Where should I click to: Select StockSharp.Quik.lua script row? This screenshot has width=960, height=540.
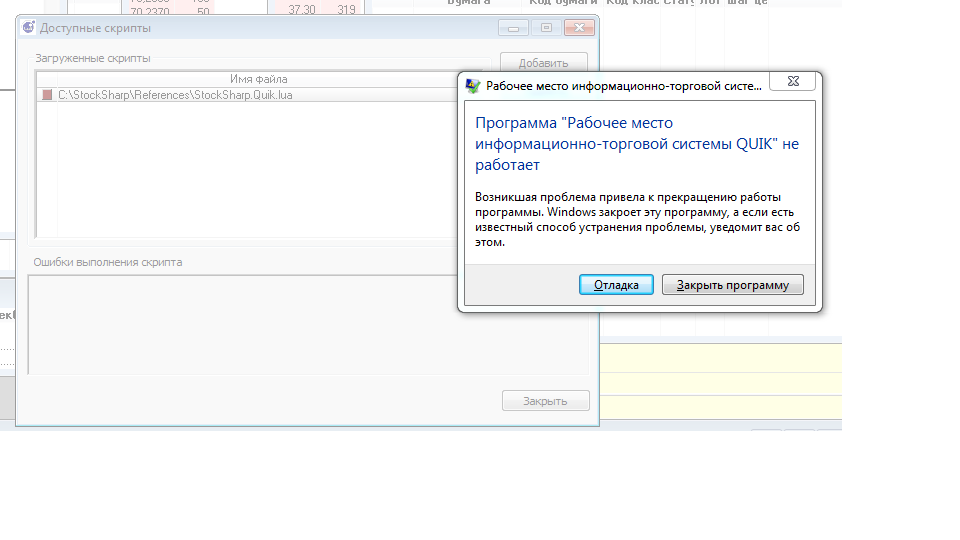pyautogui.click(x=247, y=95)
